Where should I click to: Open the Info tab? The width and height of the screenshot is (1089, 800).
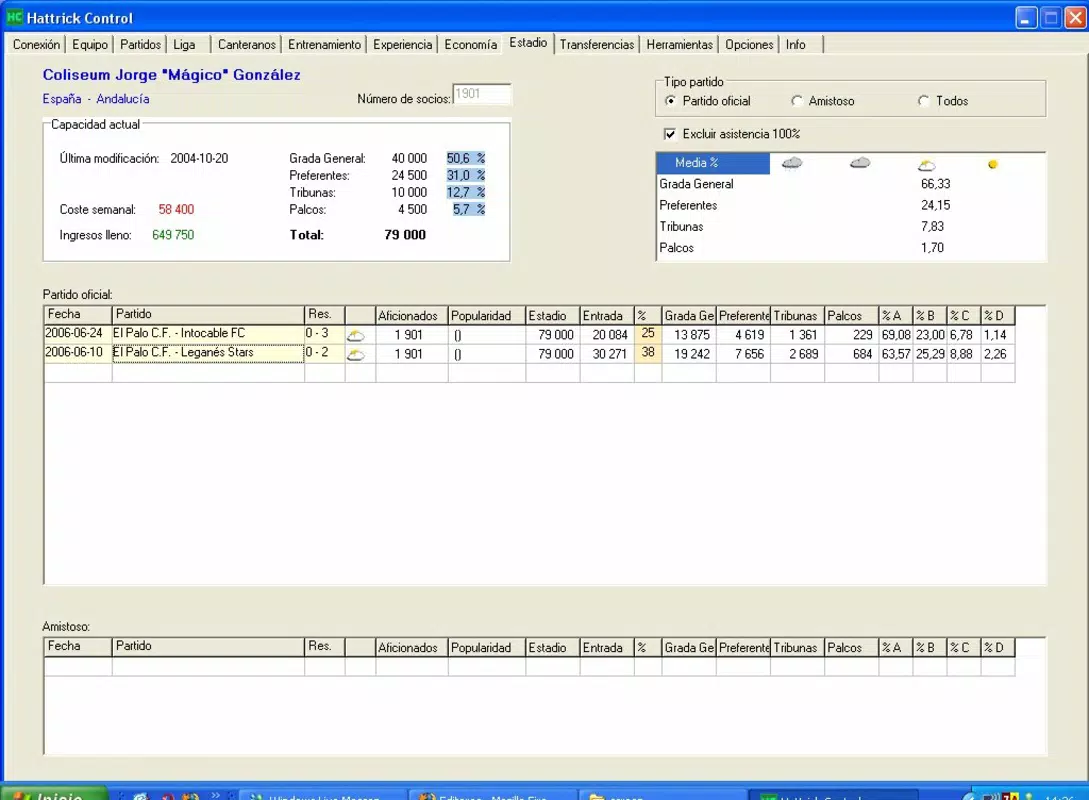click(x=796, y=44)
